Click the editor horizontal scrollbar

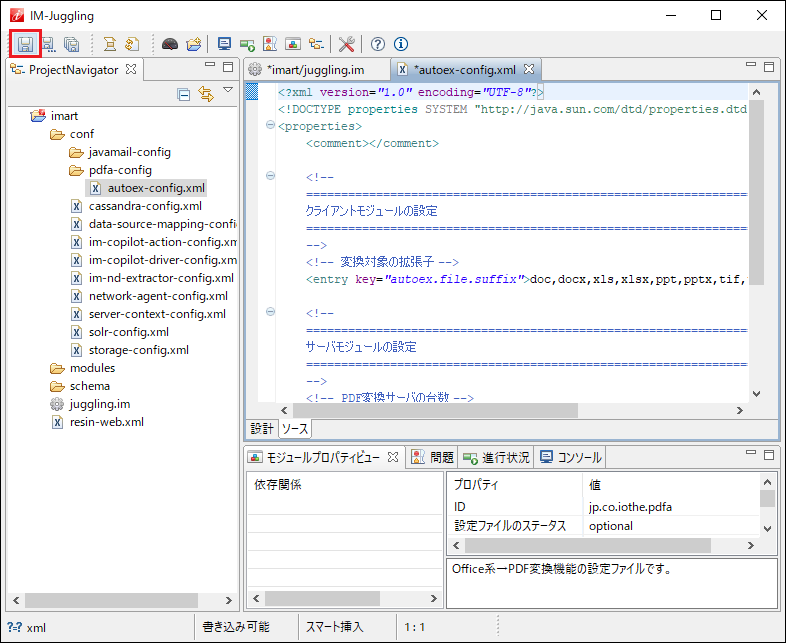[435, 410]
